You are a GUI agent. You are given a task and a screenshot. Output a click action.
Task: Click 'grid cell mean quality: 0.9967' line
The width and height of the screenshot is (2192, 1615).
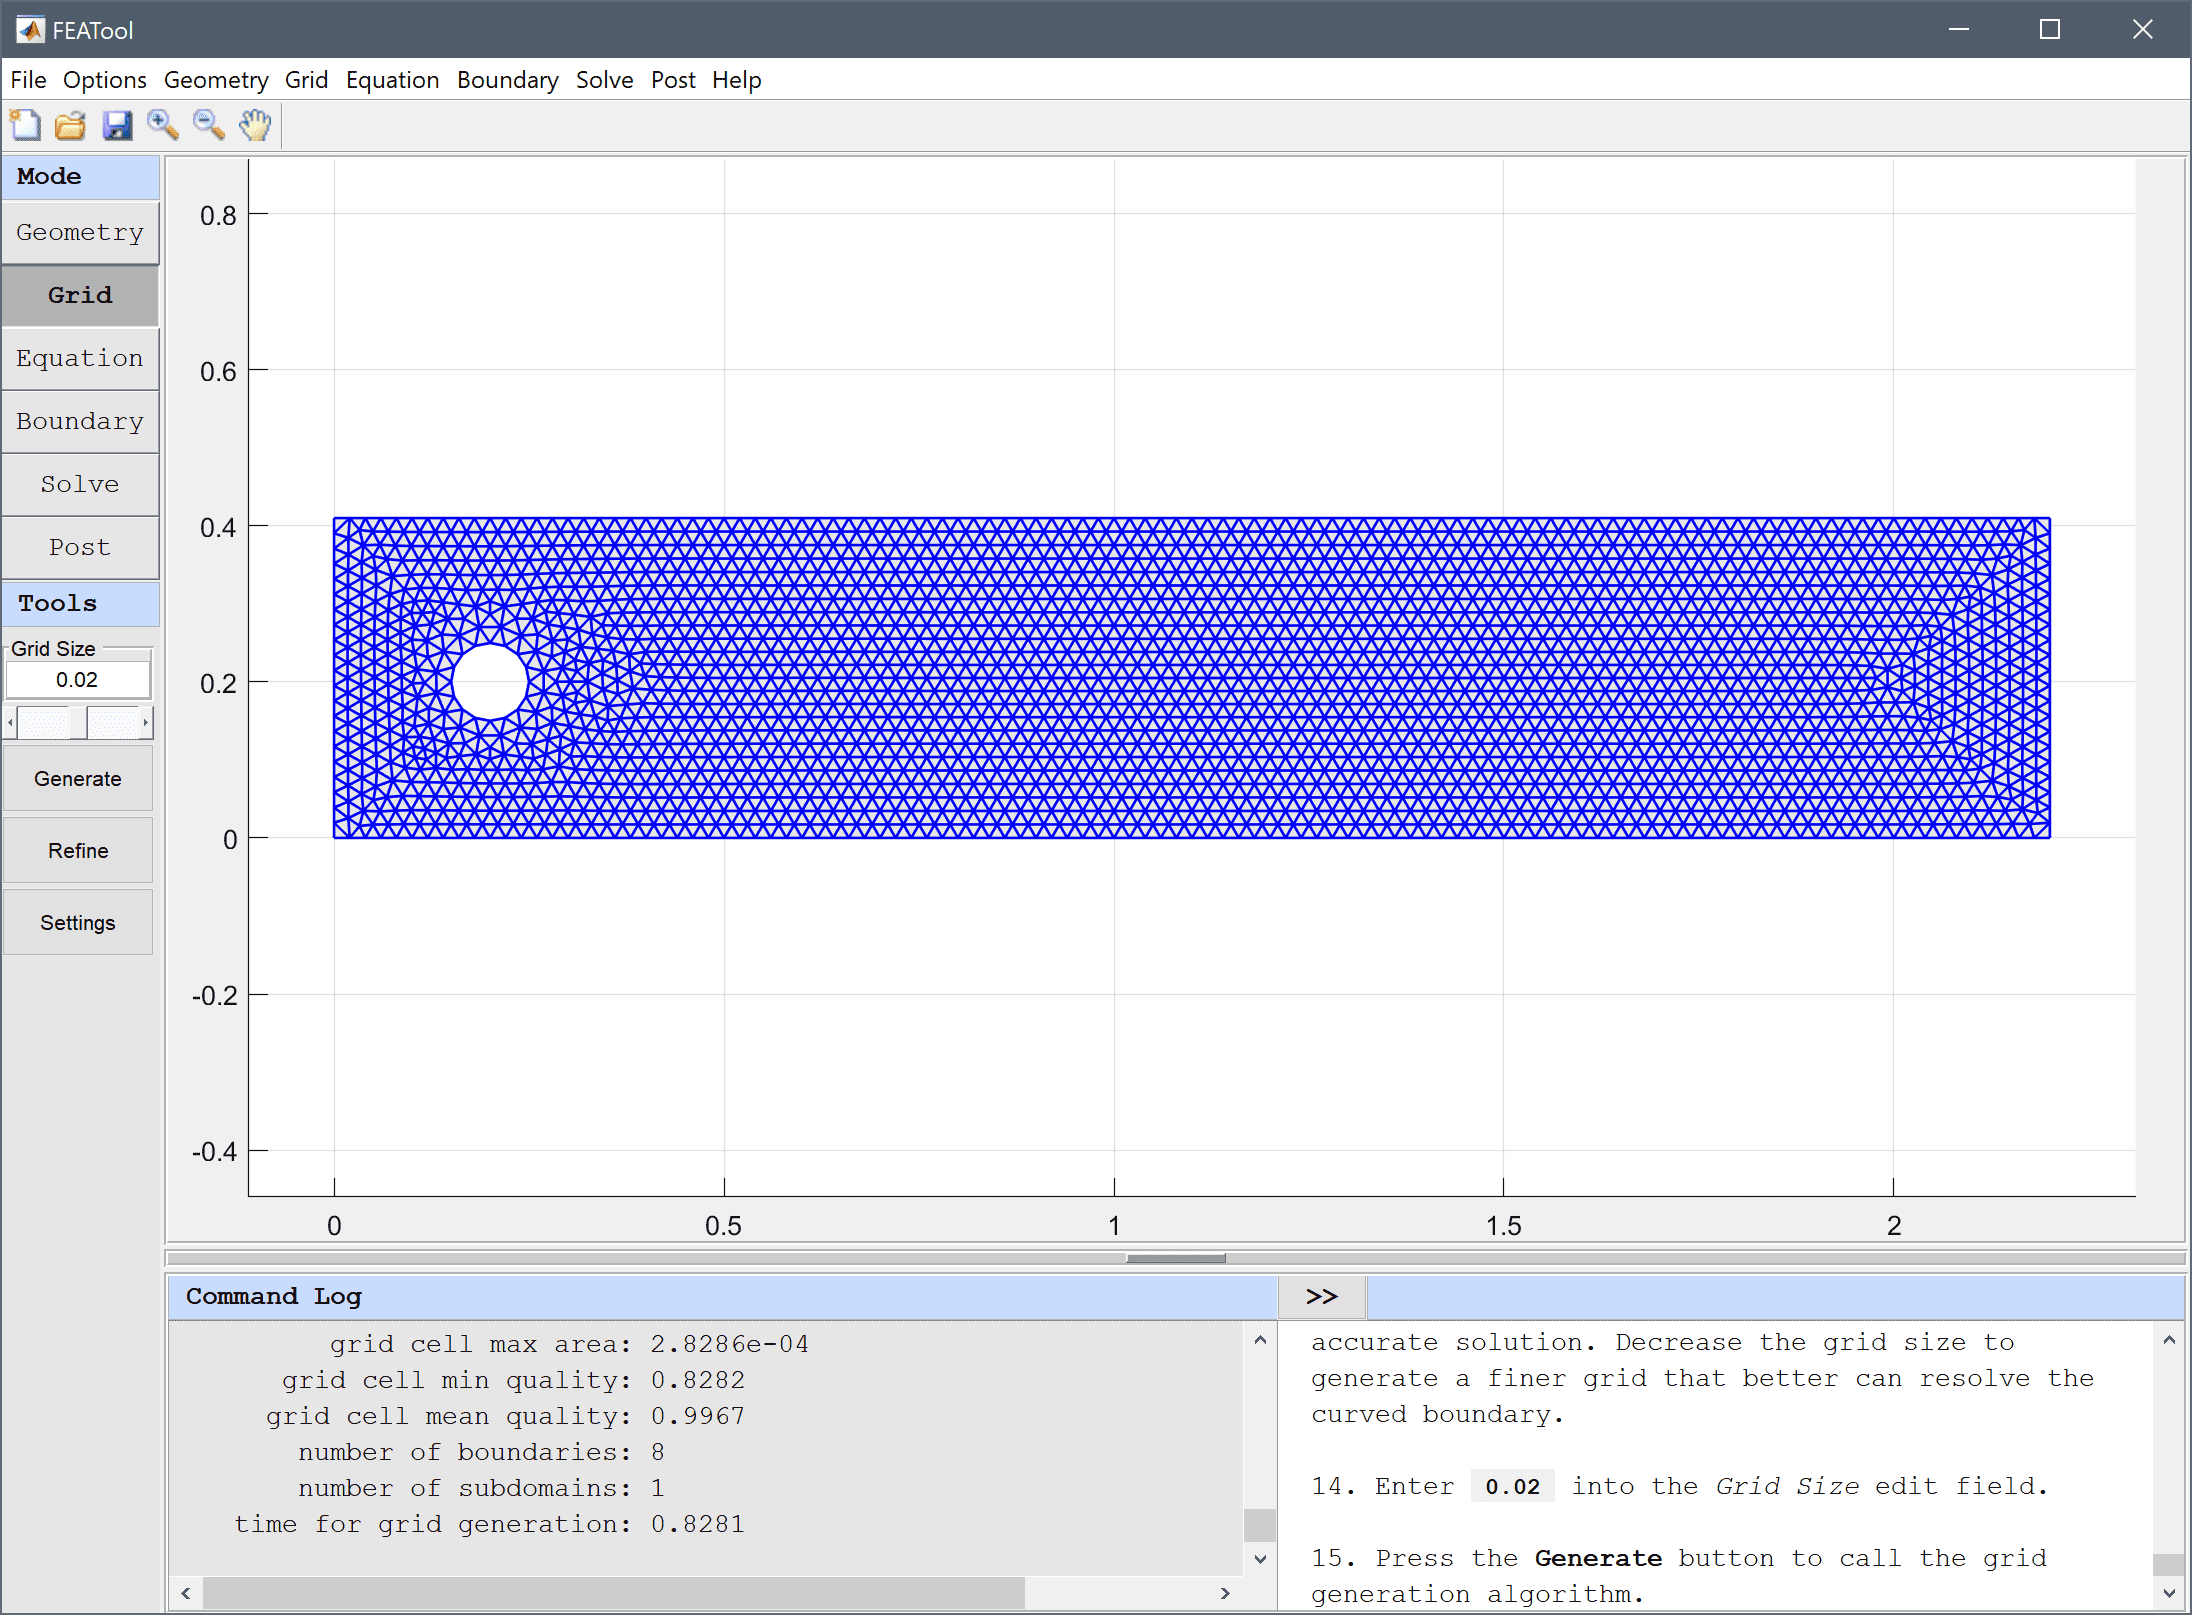point(505,1417)
